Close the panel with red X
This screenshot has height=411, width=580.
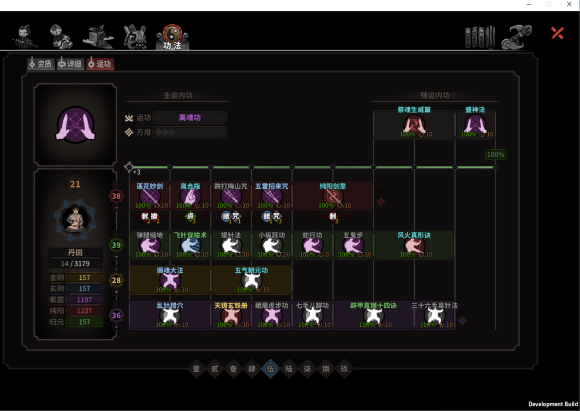tap(557, 33)
